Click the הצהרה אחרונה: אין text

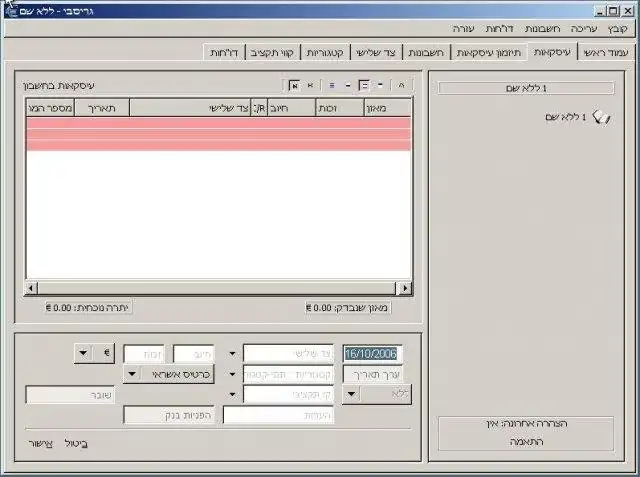coord(526,424)
